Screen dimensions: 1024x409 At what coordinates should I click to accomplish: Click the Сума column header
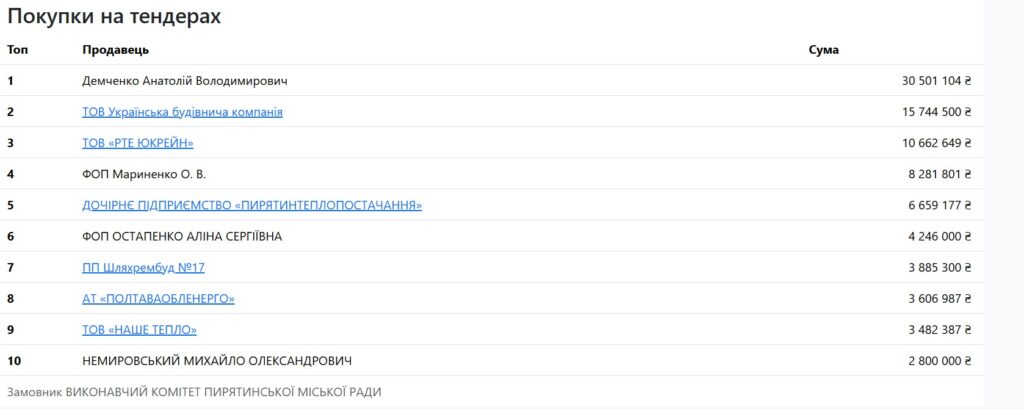823,50
